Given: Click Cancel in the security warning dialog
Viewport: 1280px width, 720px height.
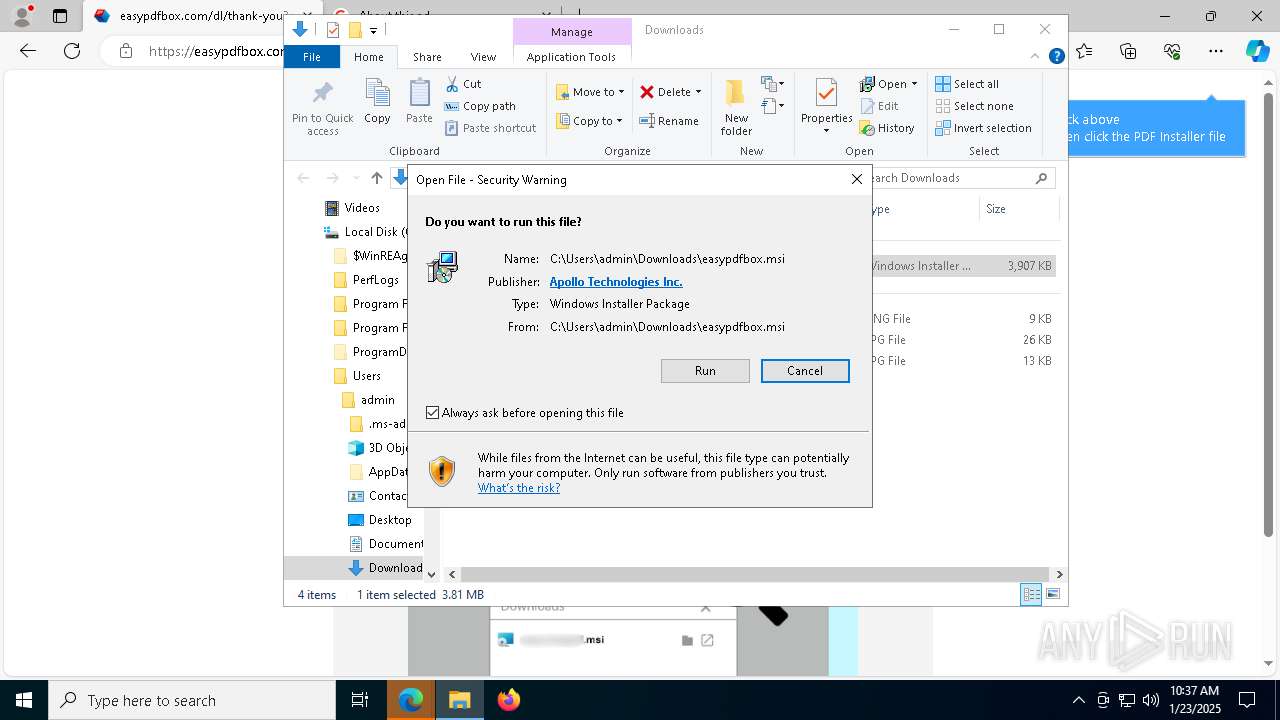Looking at the screenshot, I should click(x=805, y=371).
